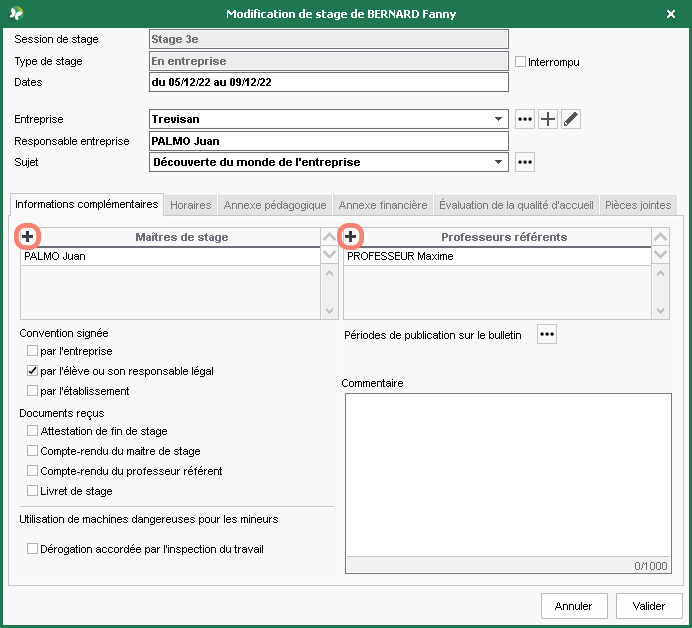Open Évaluation de la qualité d'accueil tab
The width and height of the screenshot is (692, 628).
coord(516,205)
